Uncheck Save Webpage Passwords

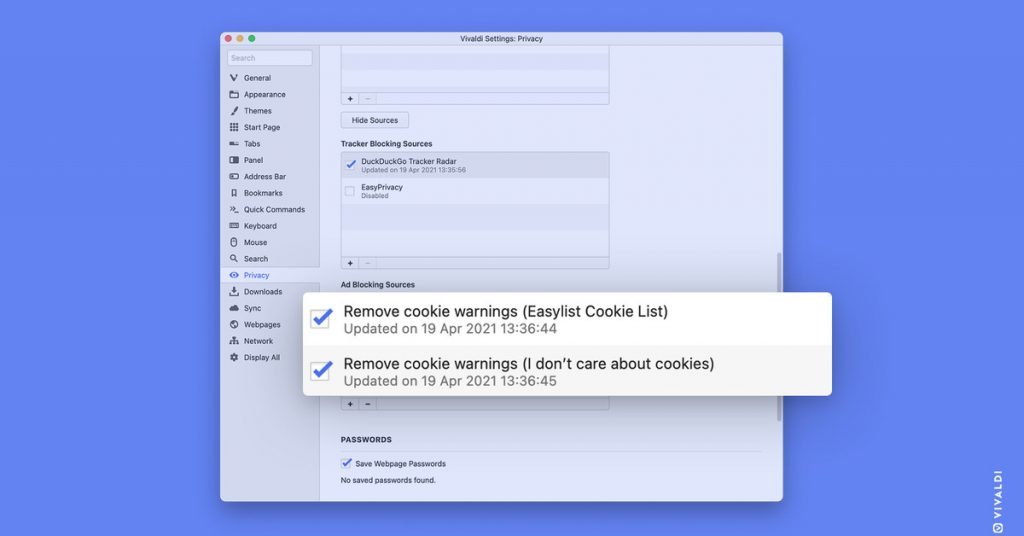346,463
